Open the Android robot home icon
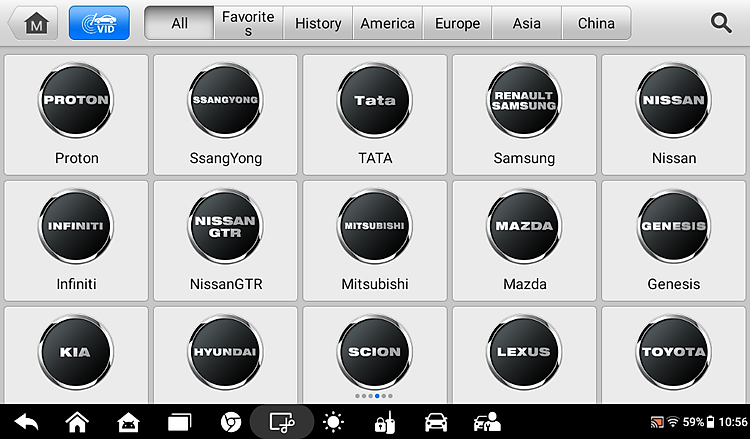The height and width of the screenshot is (439, 750). point(128,422)
